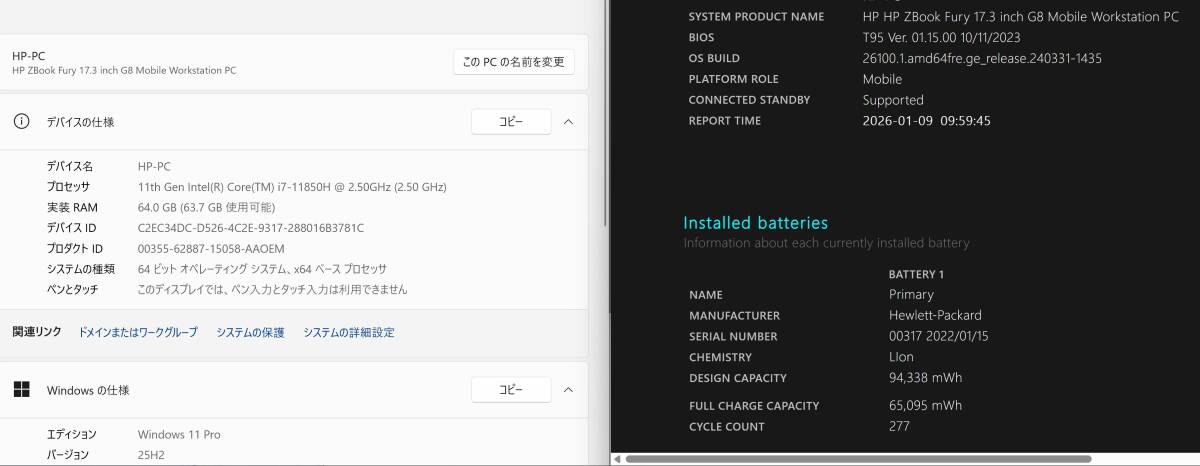Copy the デバイスの仕様 details
The image size is (1200, 466).
511,122
